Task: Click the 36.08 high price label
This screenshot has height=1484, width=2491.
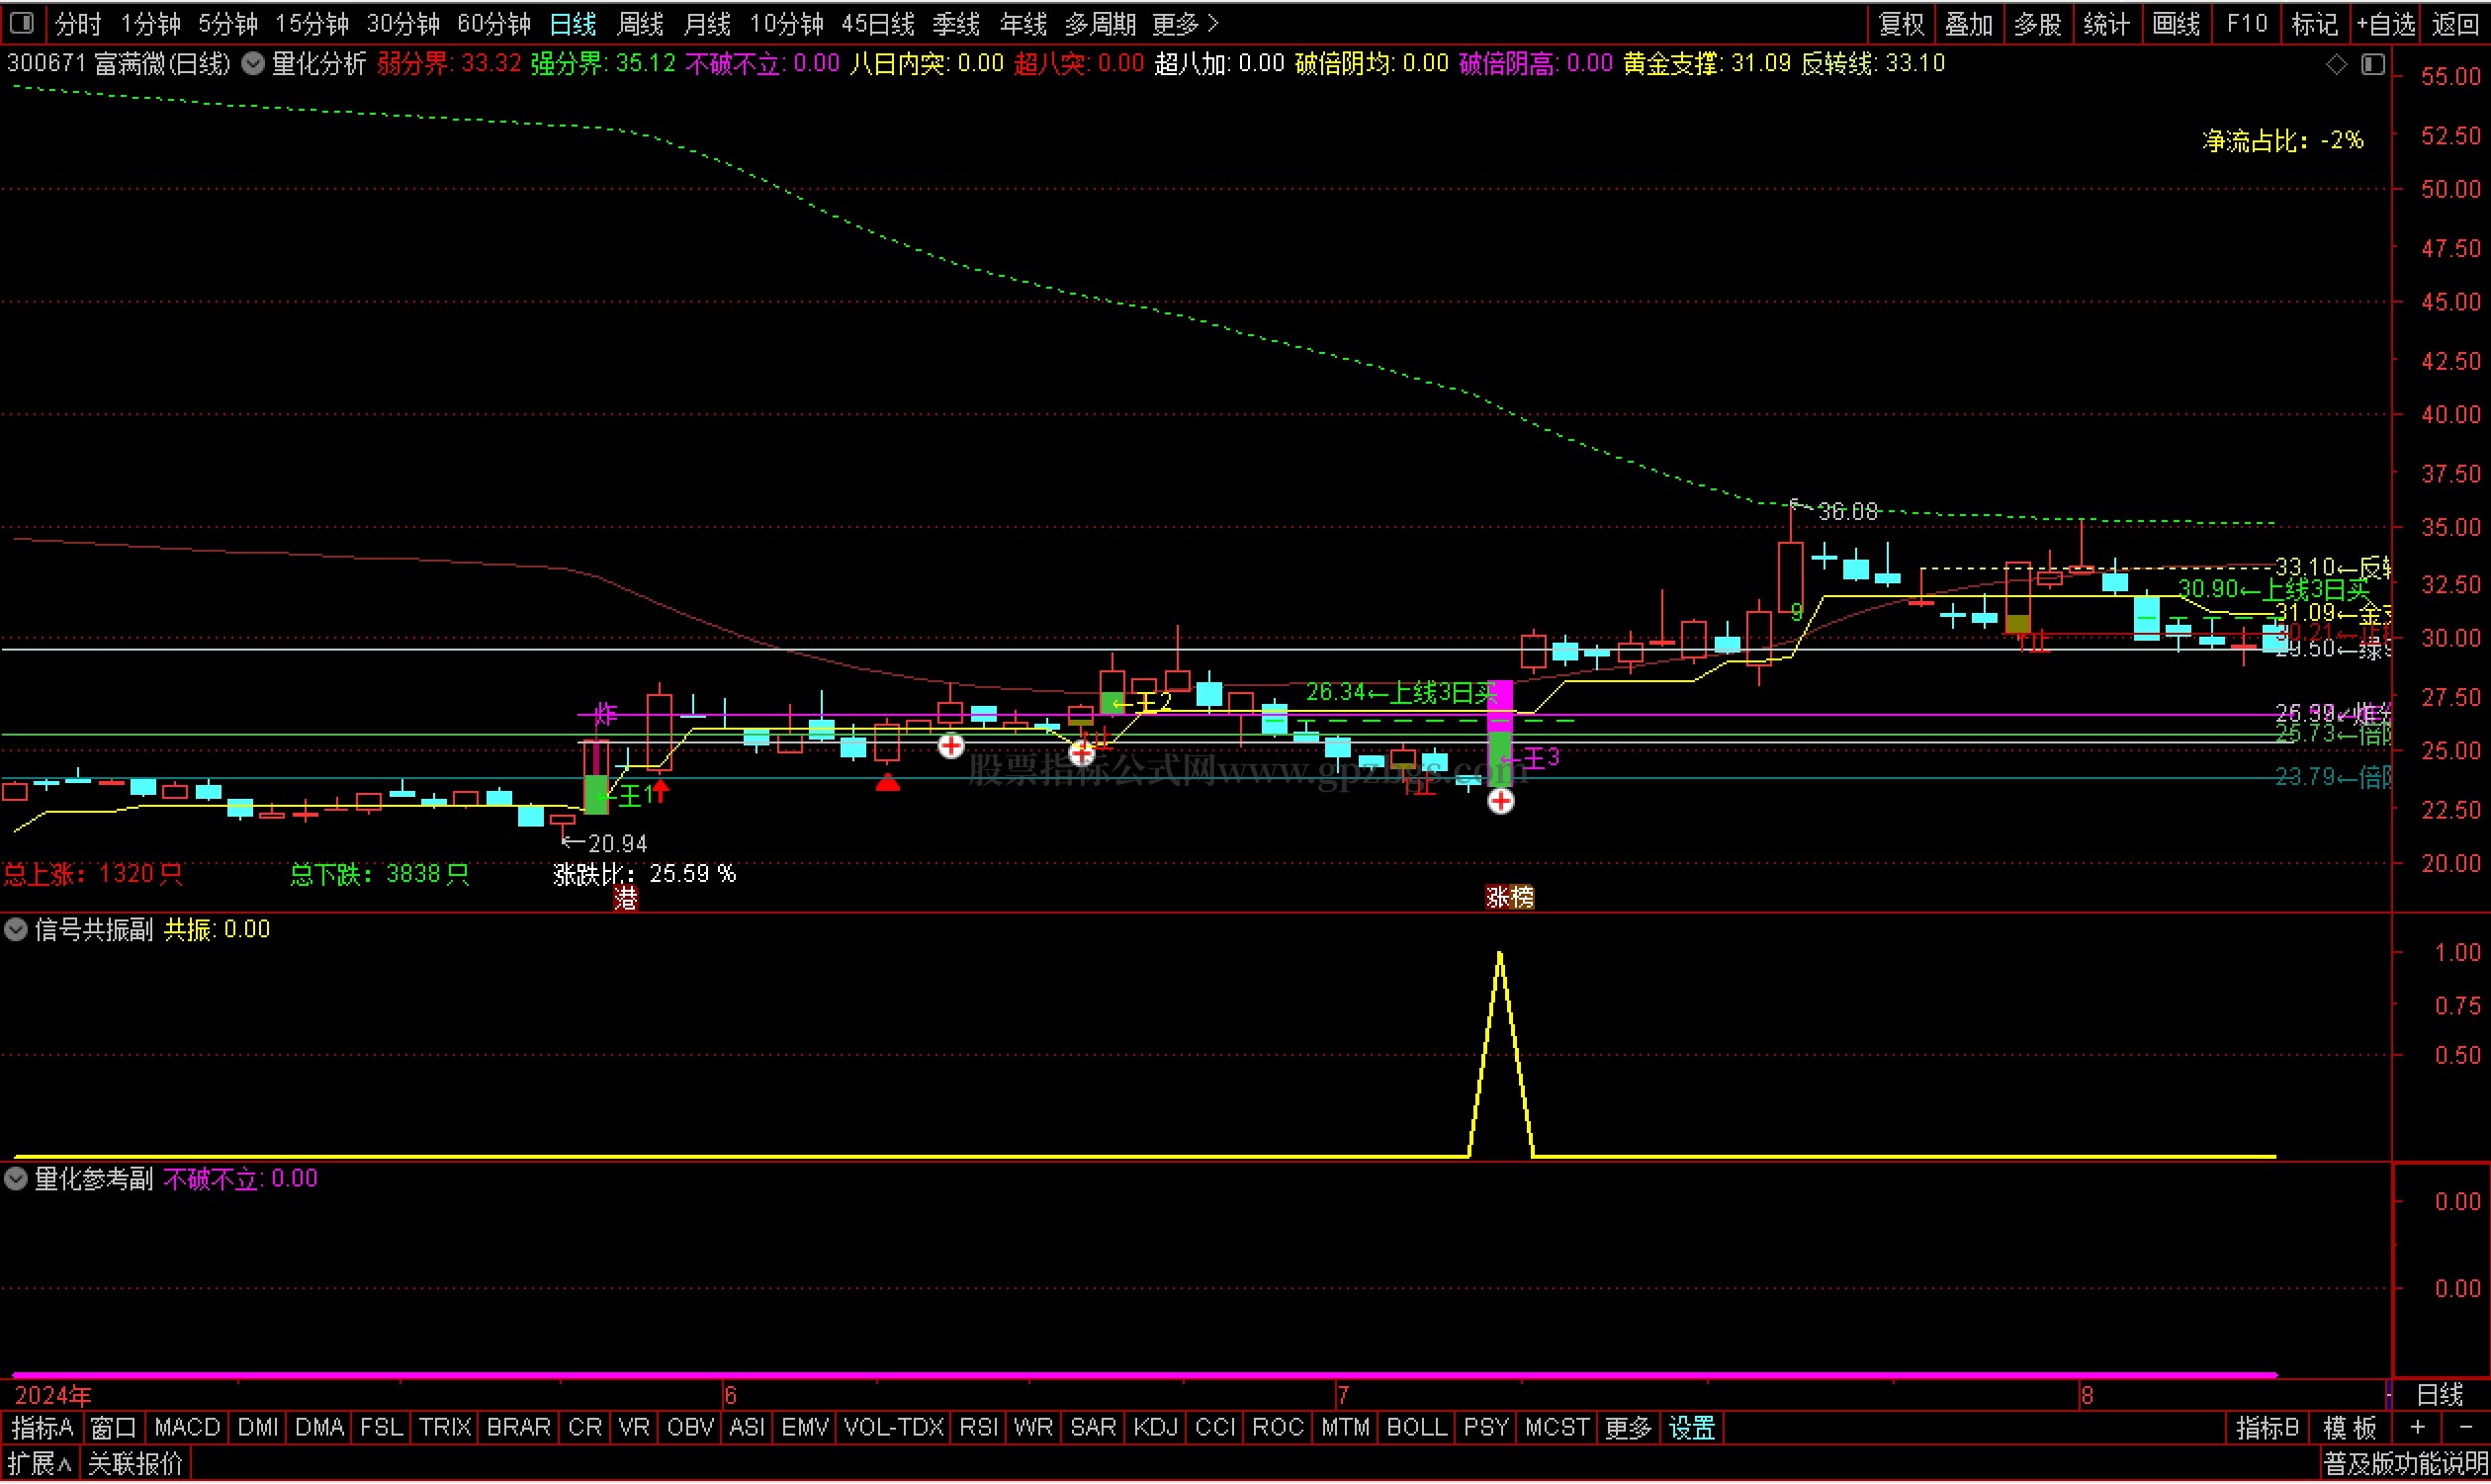Action: (1847, 512)
